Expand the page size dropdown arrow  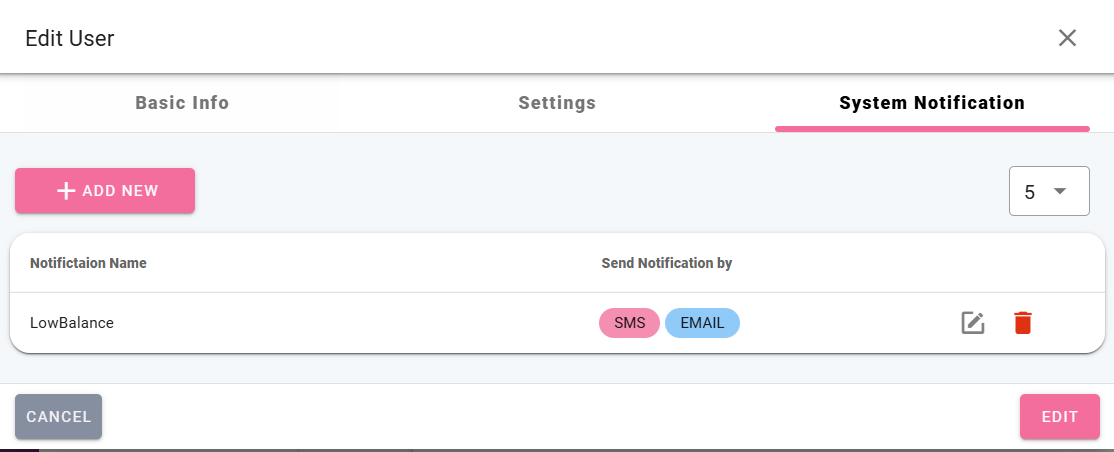(1060, 191)
